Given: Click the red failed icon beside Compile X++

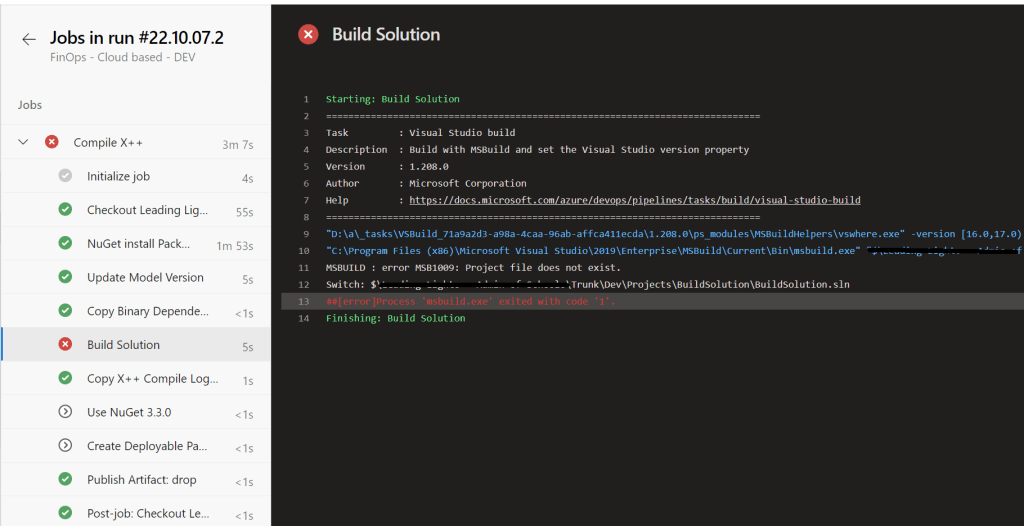Looking at the screenshot, I should coord(51,143).
